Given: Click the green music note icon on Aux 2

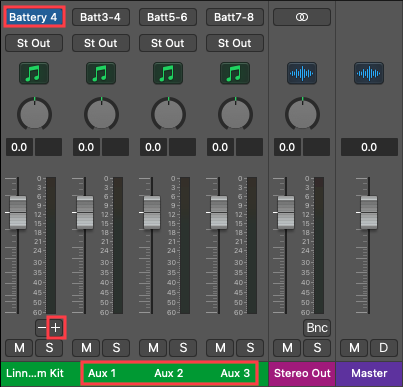Looking at the screenshot, I should point(168,73).
